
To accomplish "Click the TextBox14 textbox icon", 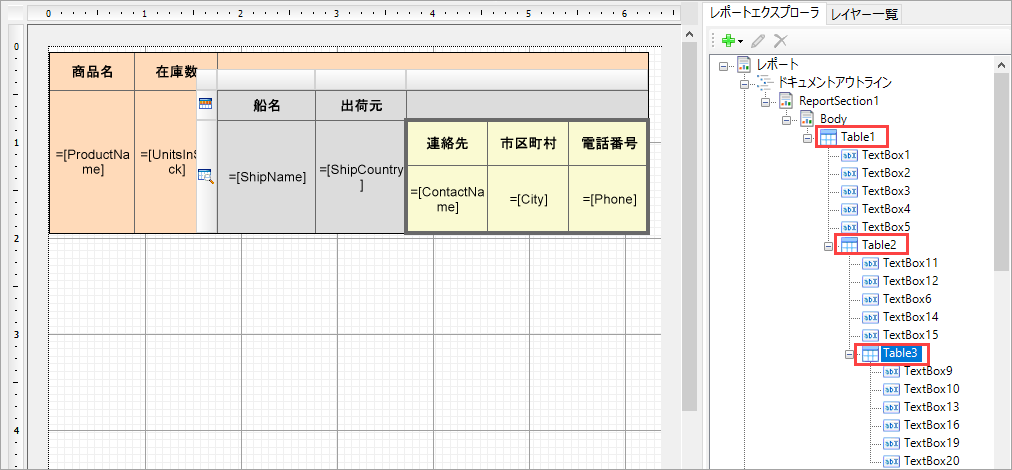I will coord(871,318).
